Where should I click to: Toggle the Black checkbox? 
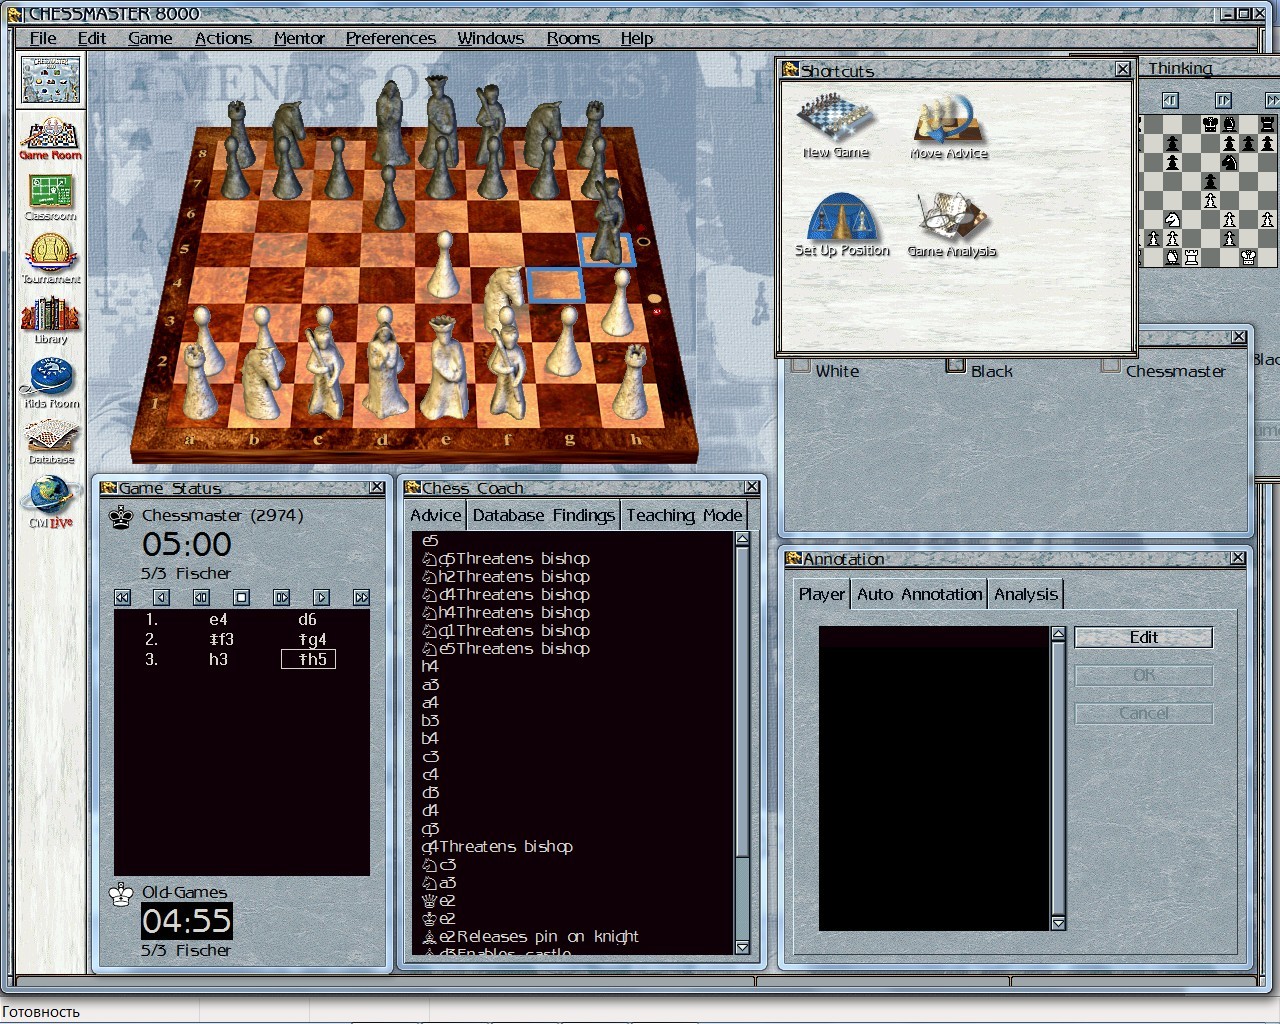pyautogui.click(x=955, y=367)
